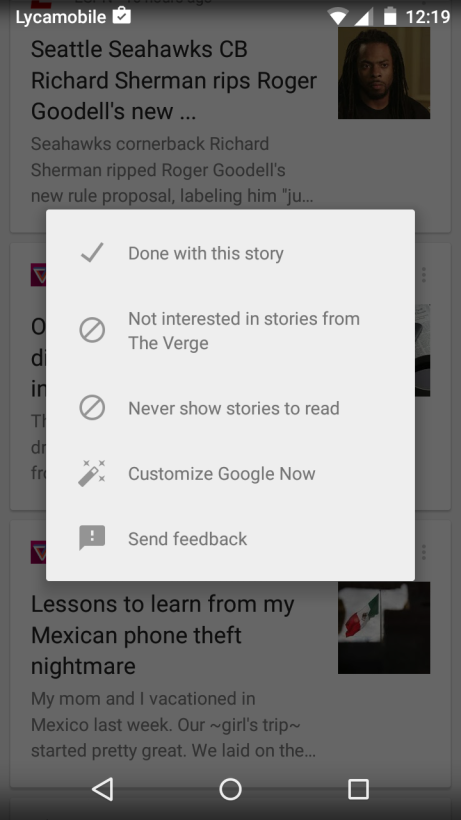Tap the recent apps square button
The image size is (461, 820).
[x=359, y=789]
